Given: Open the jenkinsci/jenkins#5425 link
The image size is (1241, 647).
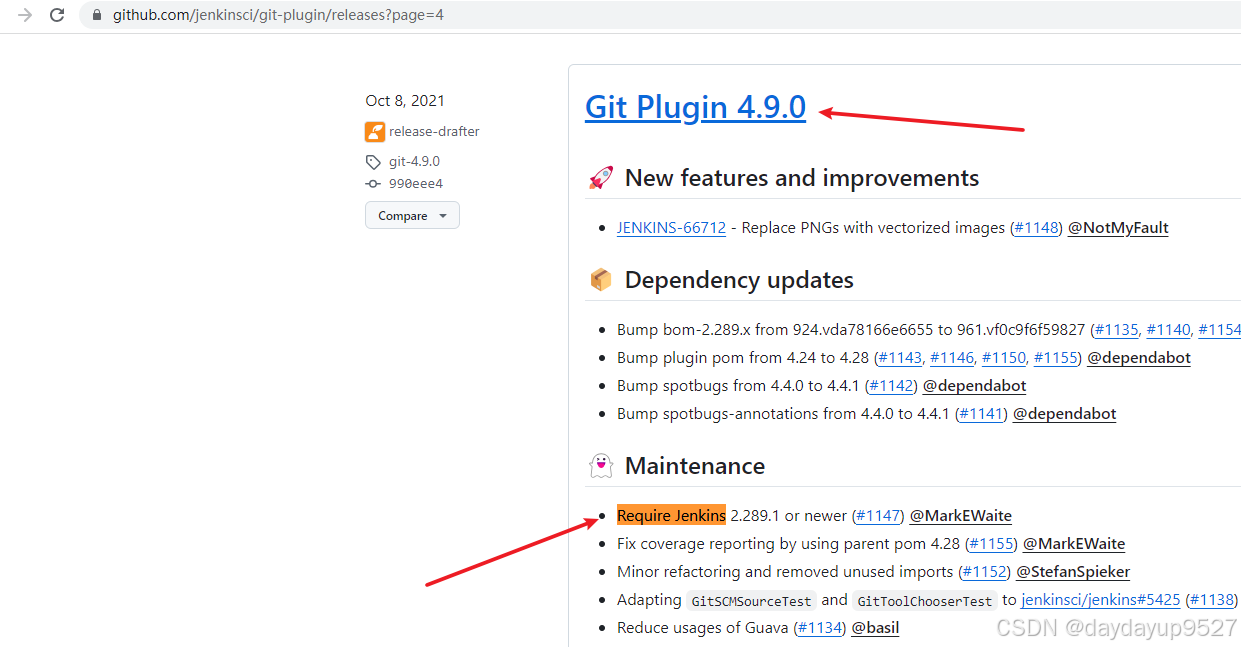Looking at the screenshot, I should click(1101, 600).
